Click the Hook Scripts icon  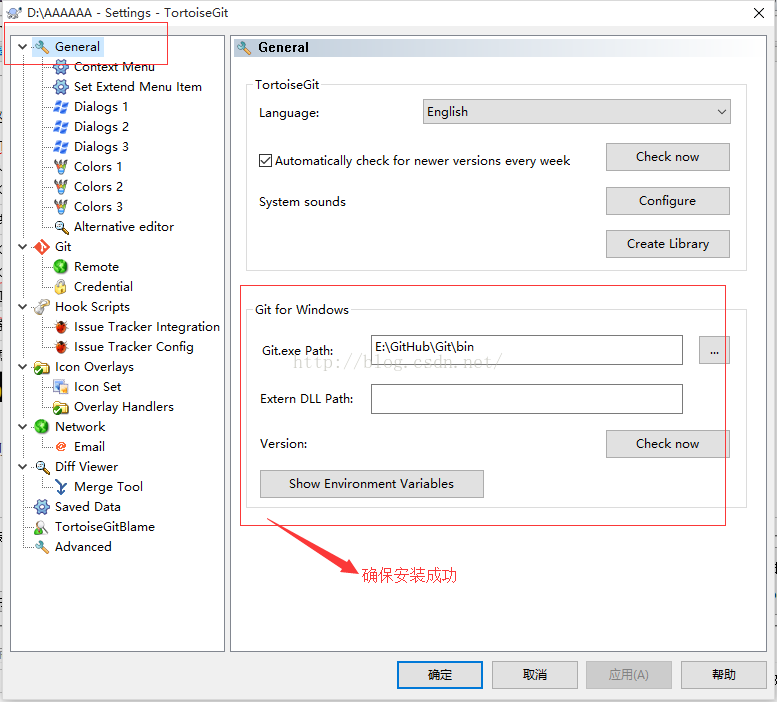tap(42, 307)
